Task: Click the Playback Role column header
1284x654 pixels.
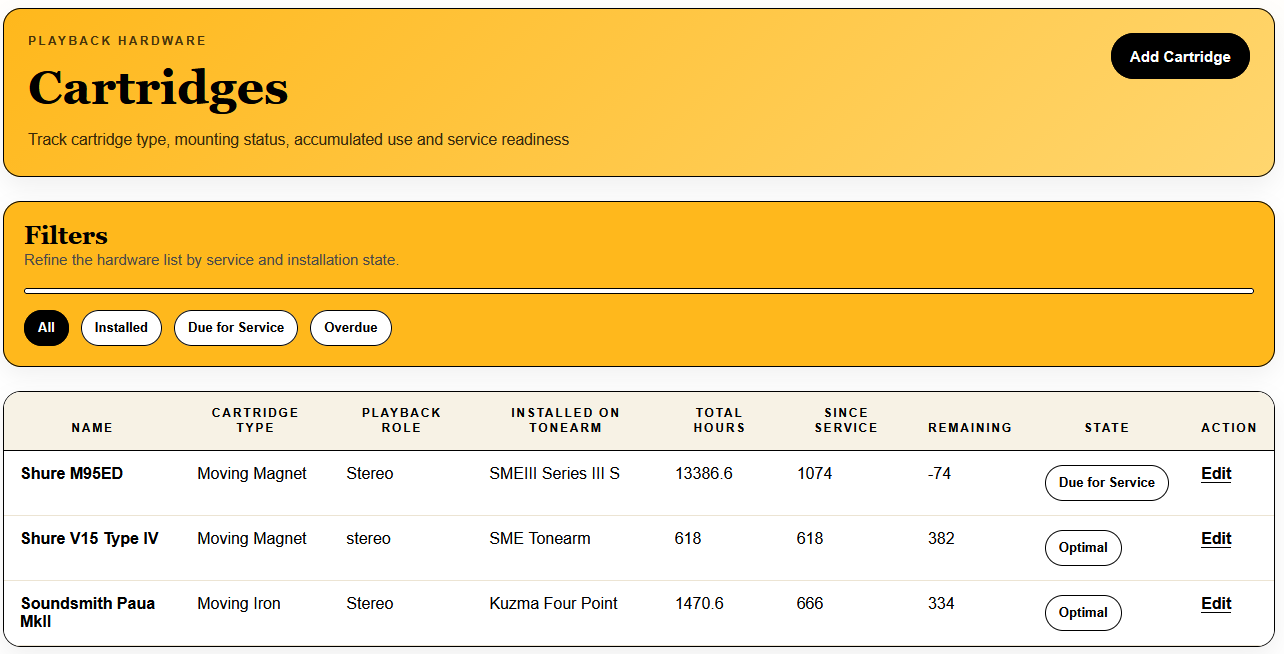Action: (x=401, y=420)
